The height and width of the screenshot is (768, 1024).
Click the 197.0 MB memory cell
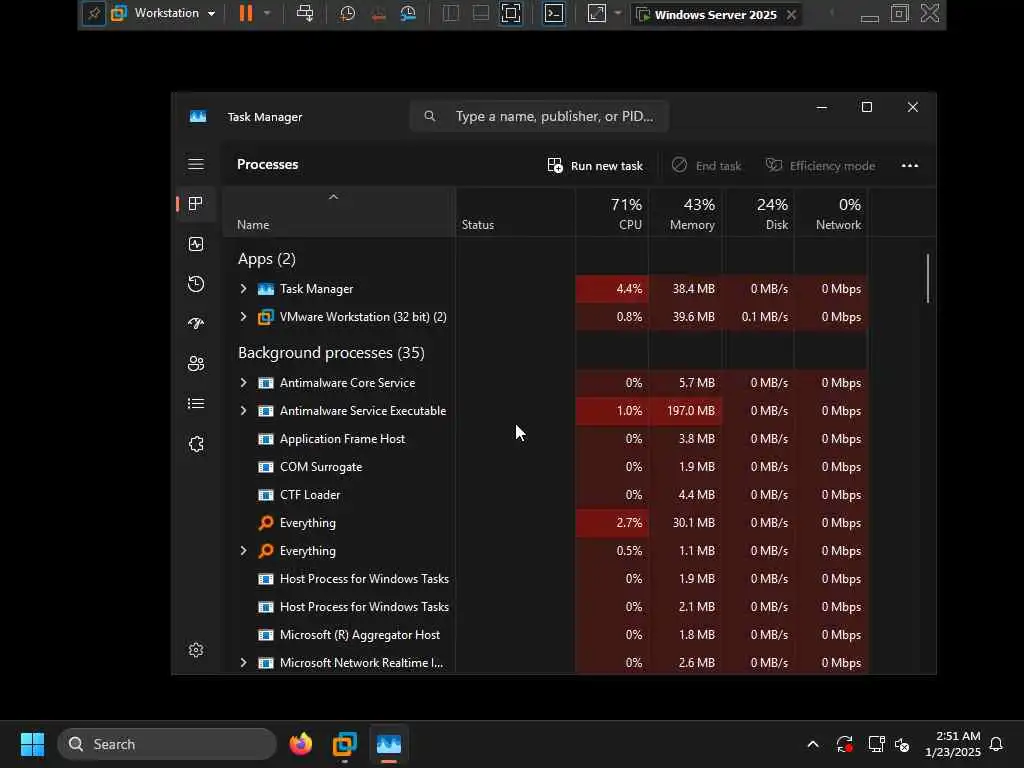pyautogui.click(x=685, y=411)
